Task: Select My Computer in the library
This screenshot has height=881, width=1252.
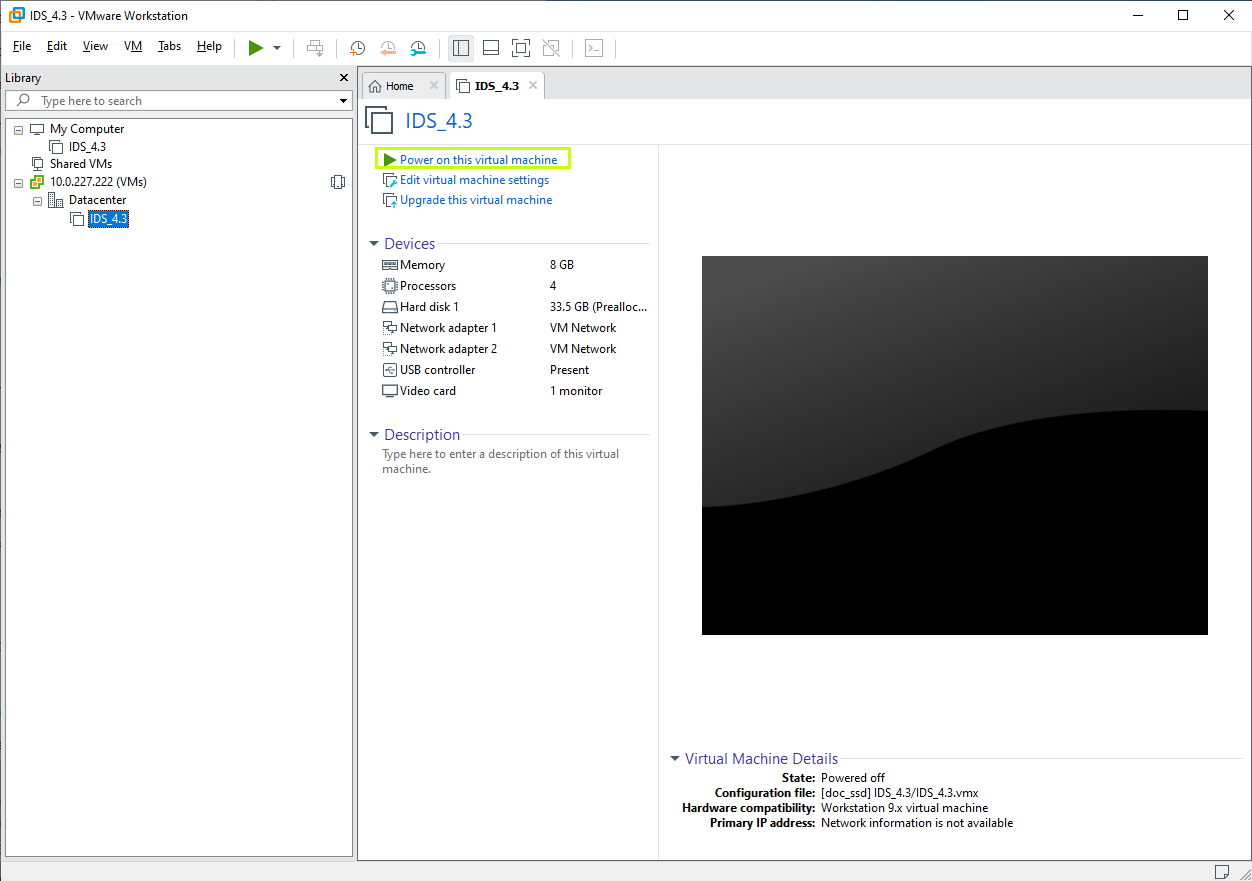Action: click(87, 129)
